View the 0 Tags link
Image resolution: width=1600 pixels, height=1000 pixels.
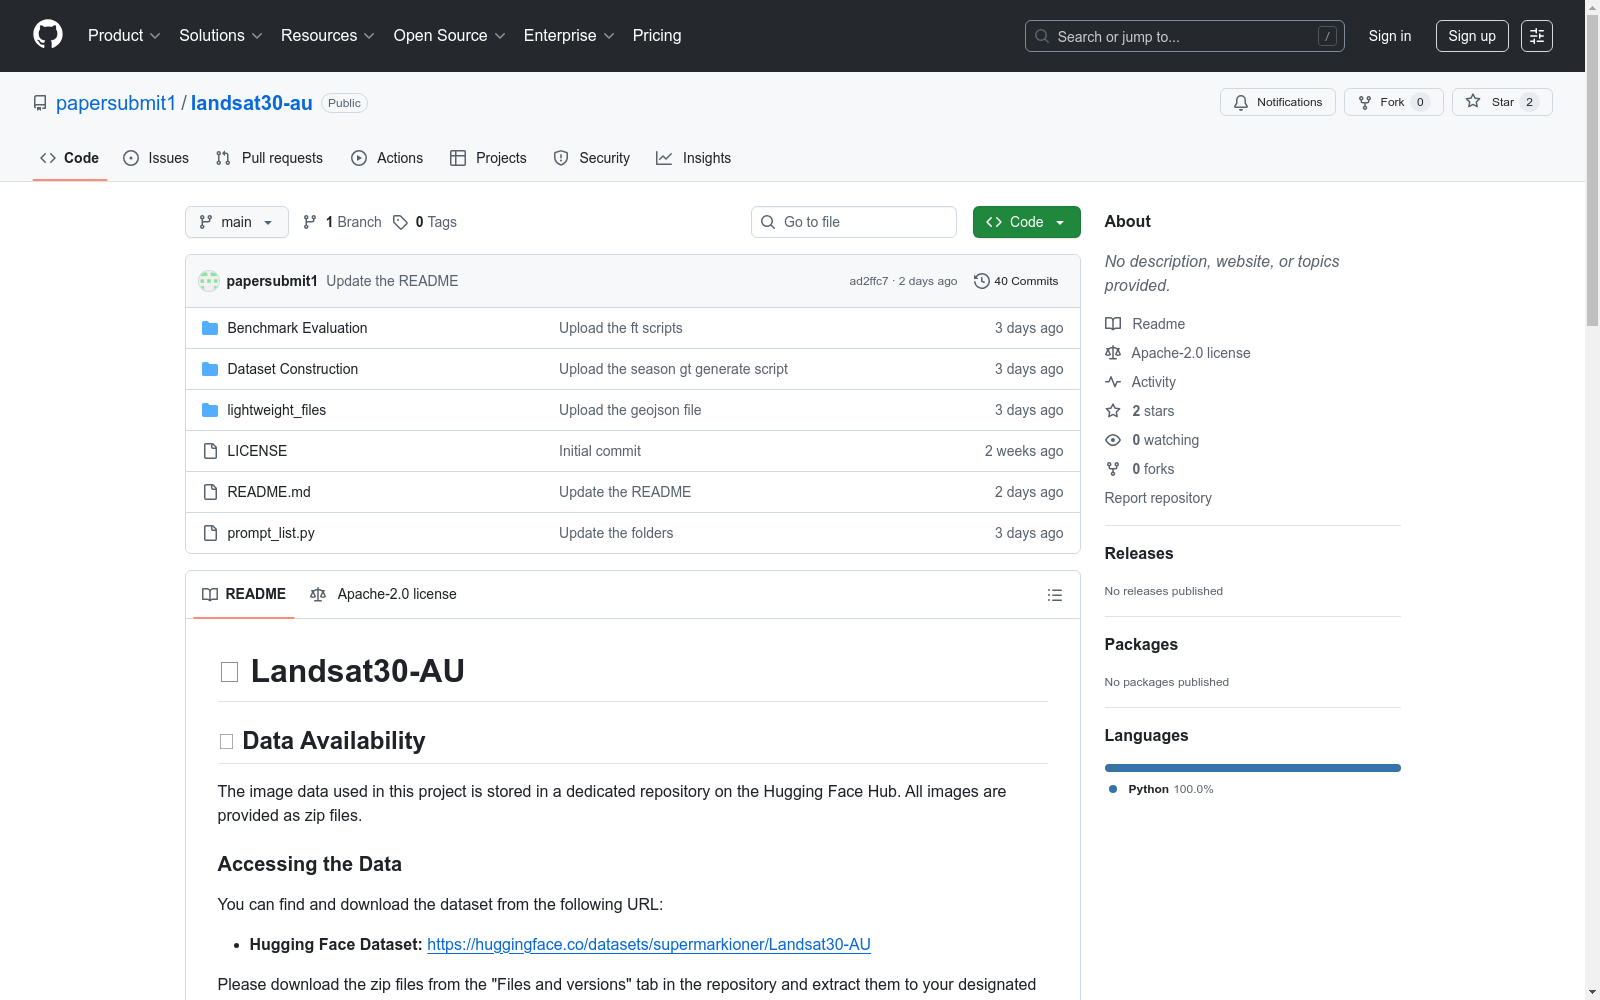425,222
